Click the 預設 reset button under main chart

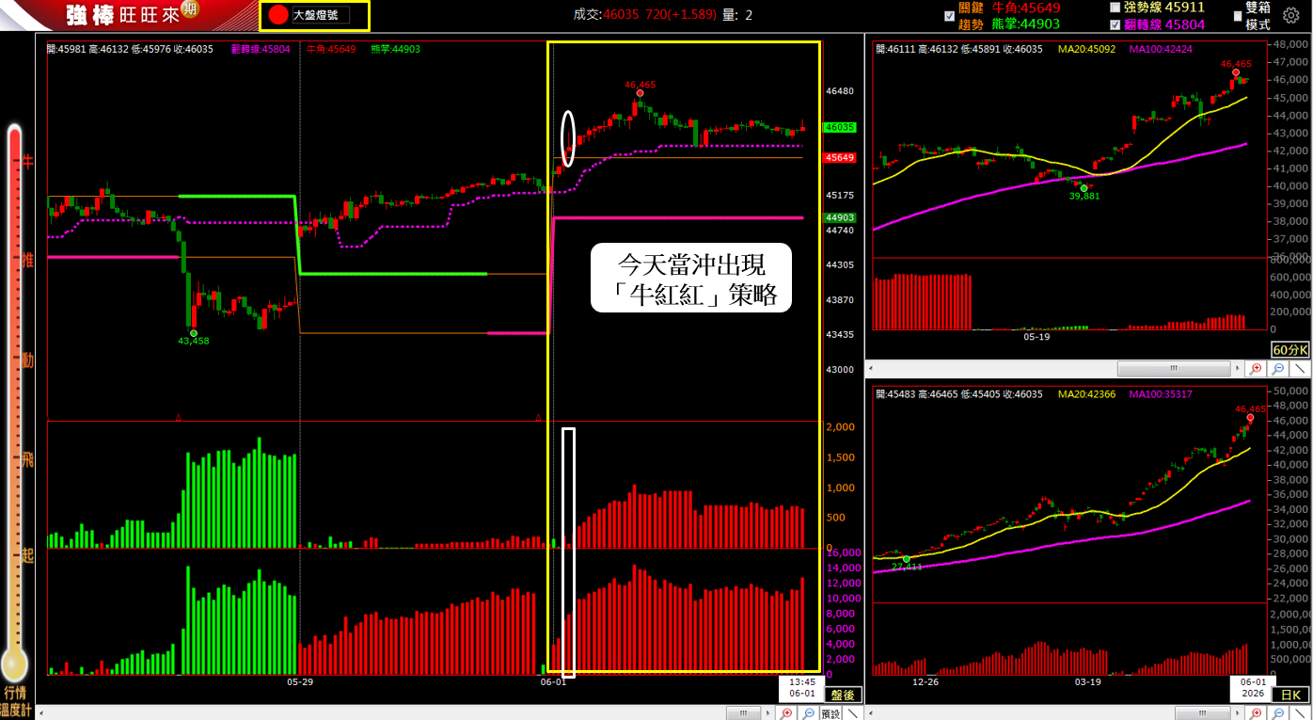(830, 713)
